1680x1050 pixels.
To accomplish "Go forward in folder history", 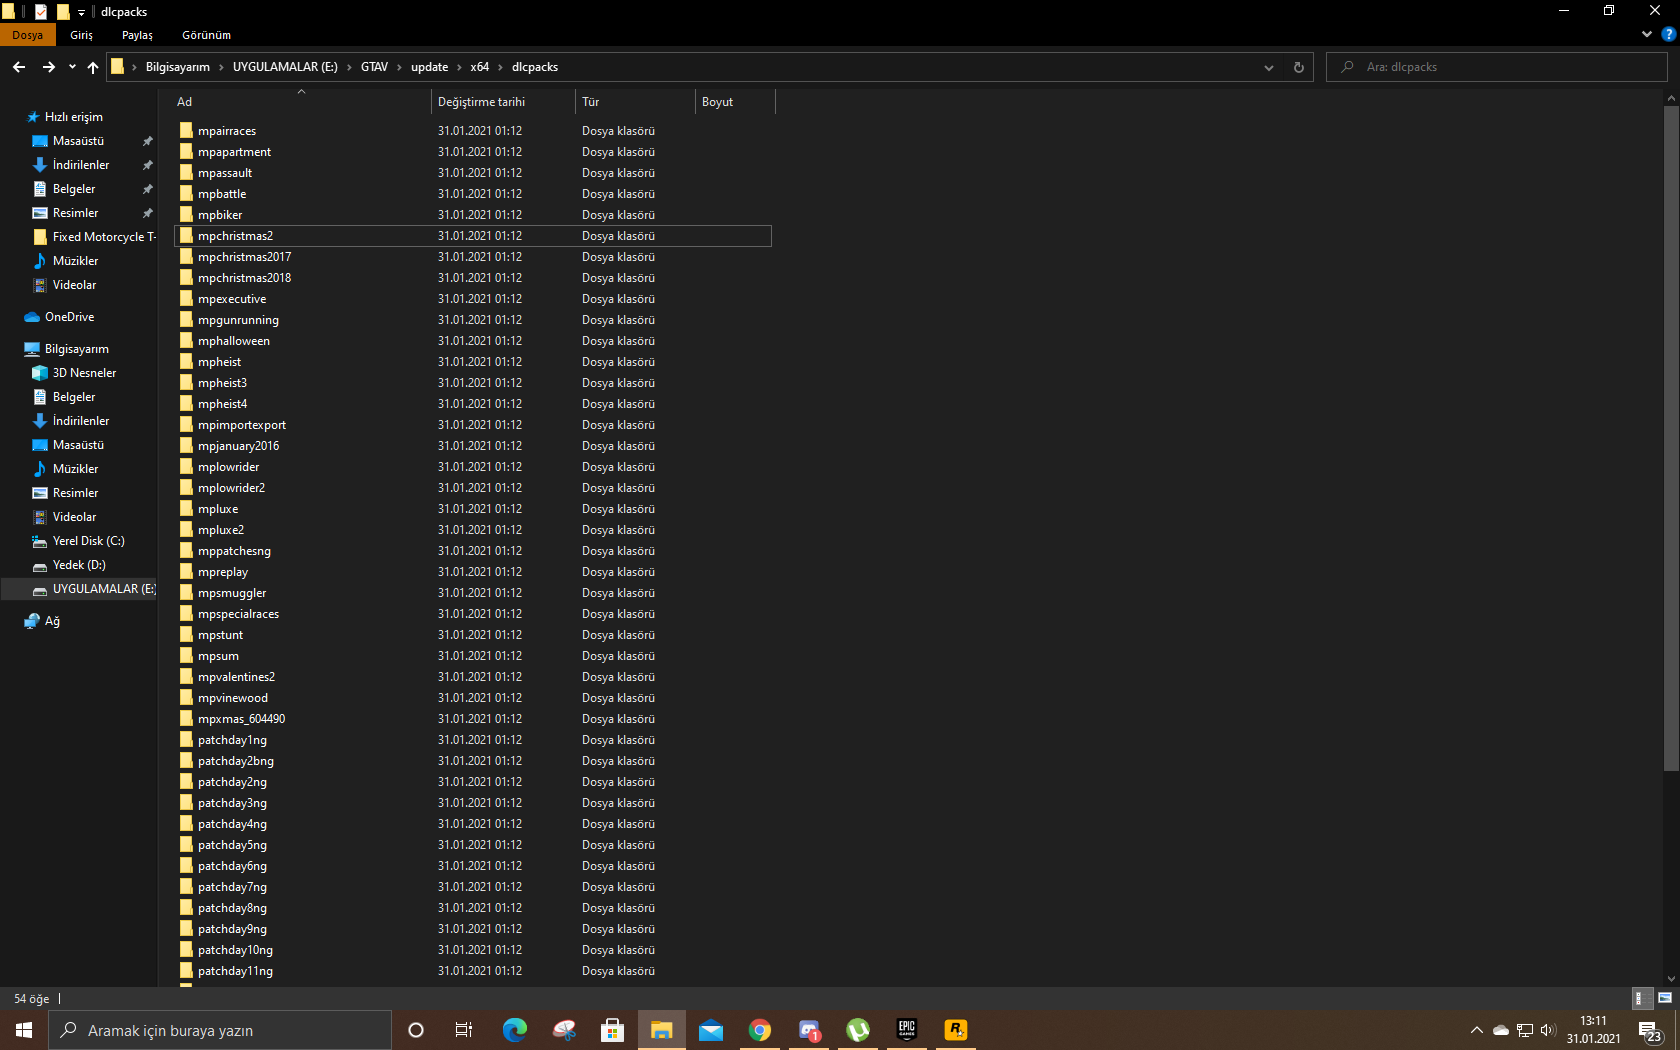I will tap(48, 67).
